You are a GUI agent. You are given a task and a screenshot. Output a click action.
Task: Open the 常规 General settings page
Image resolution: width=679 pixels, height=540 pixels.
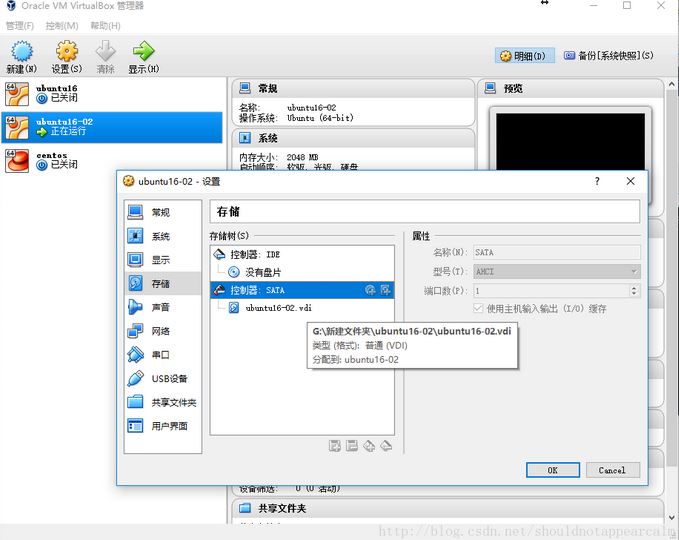[163, 212]
